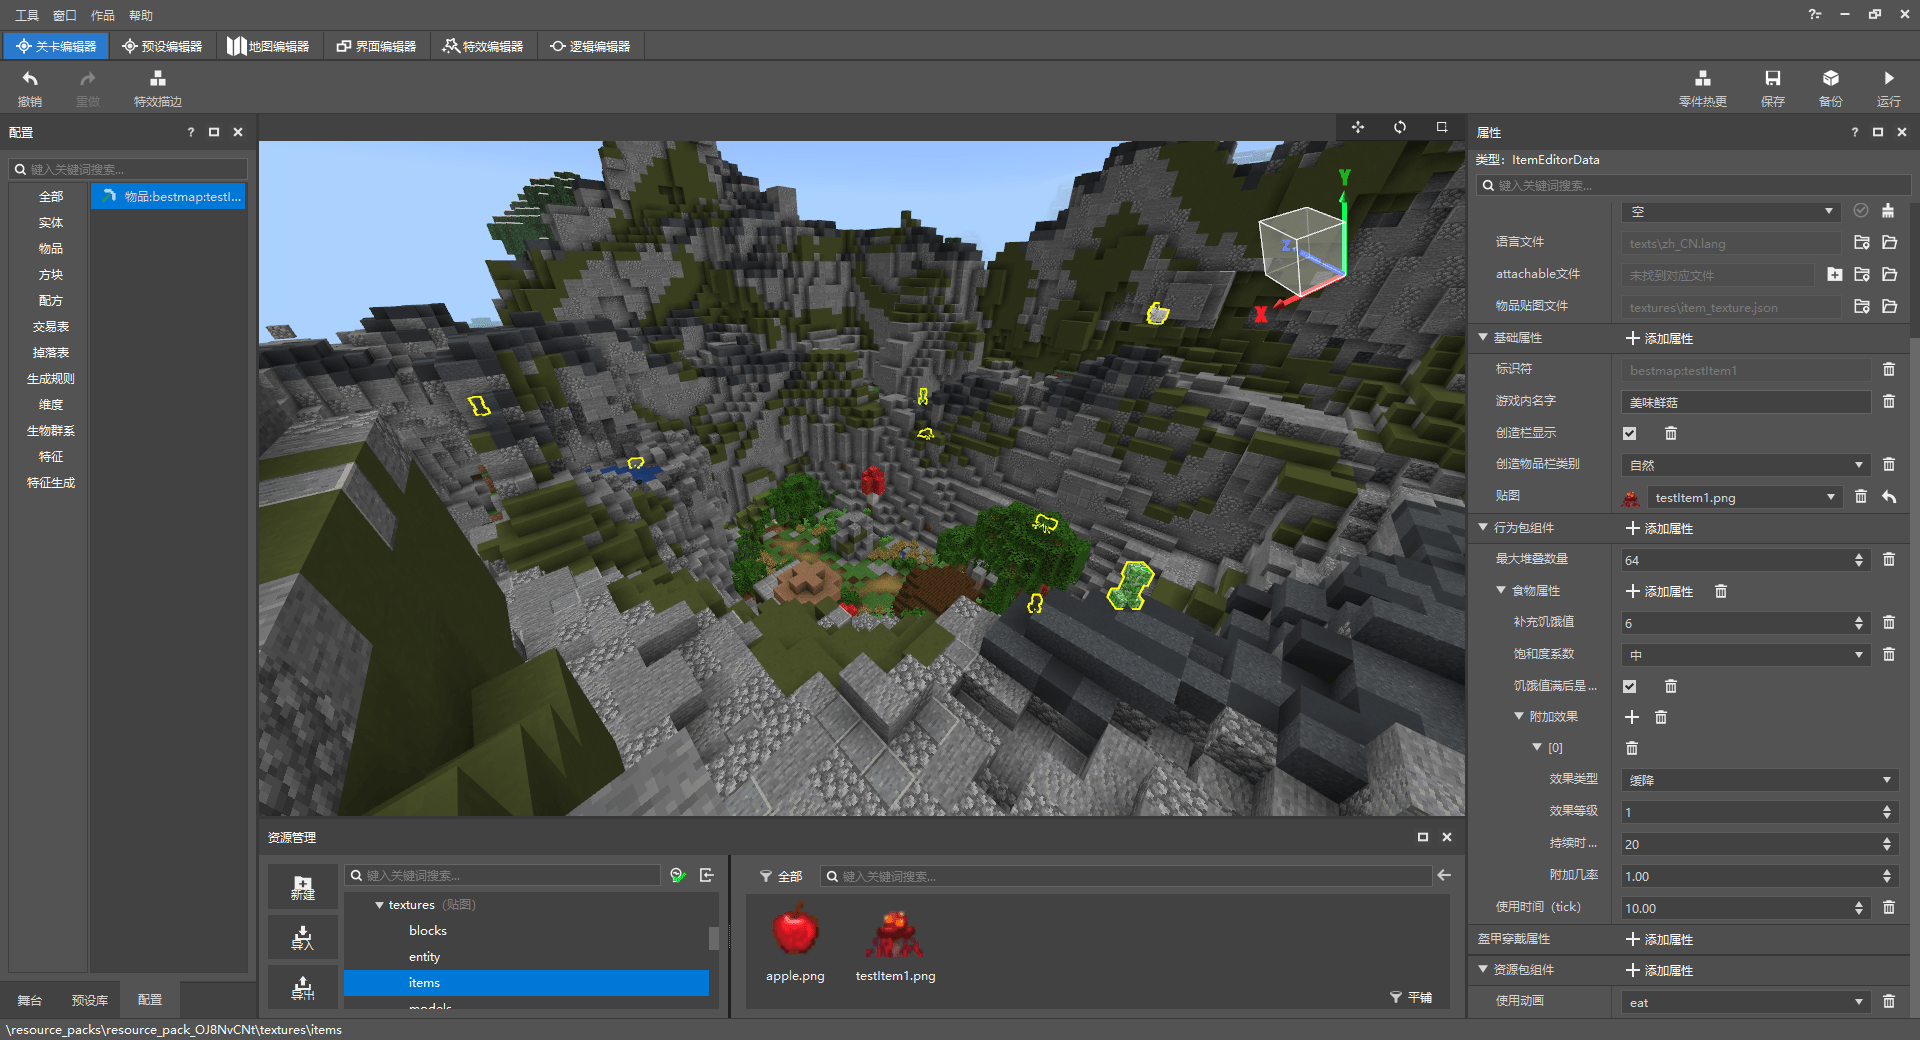Toggle the 创造栏显示 checkbox

tap(1630, 433)
